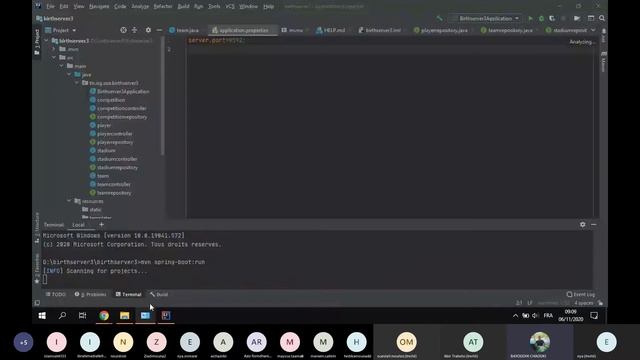Expand the .mvn folder node
Viewport: 640px width, 360px height.
[54, 49]
